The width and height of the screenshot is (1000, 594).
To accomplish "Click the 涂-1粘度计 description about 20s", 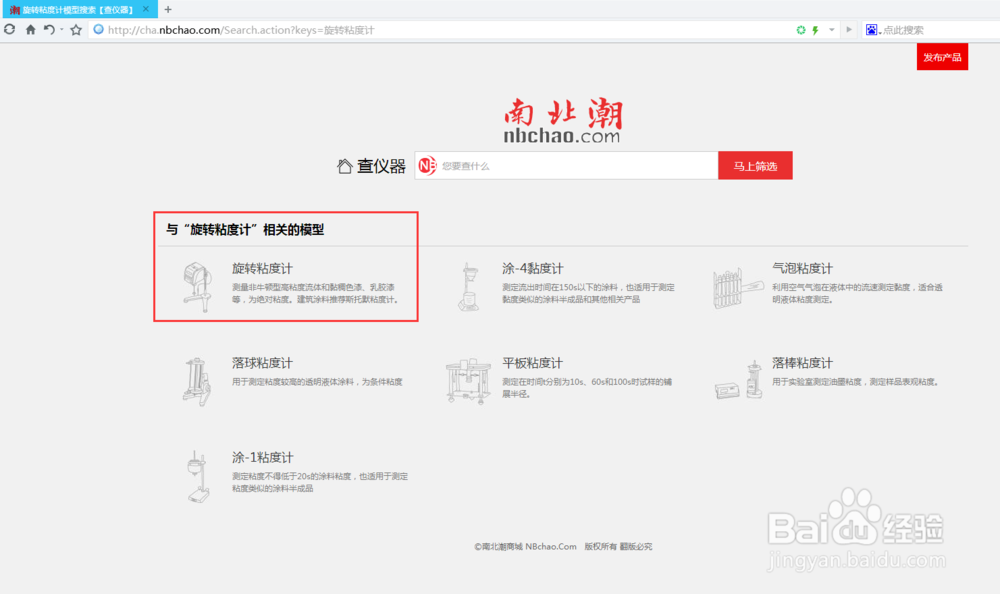I will point(320,482).
